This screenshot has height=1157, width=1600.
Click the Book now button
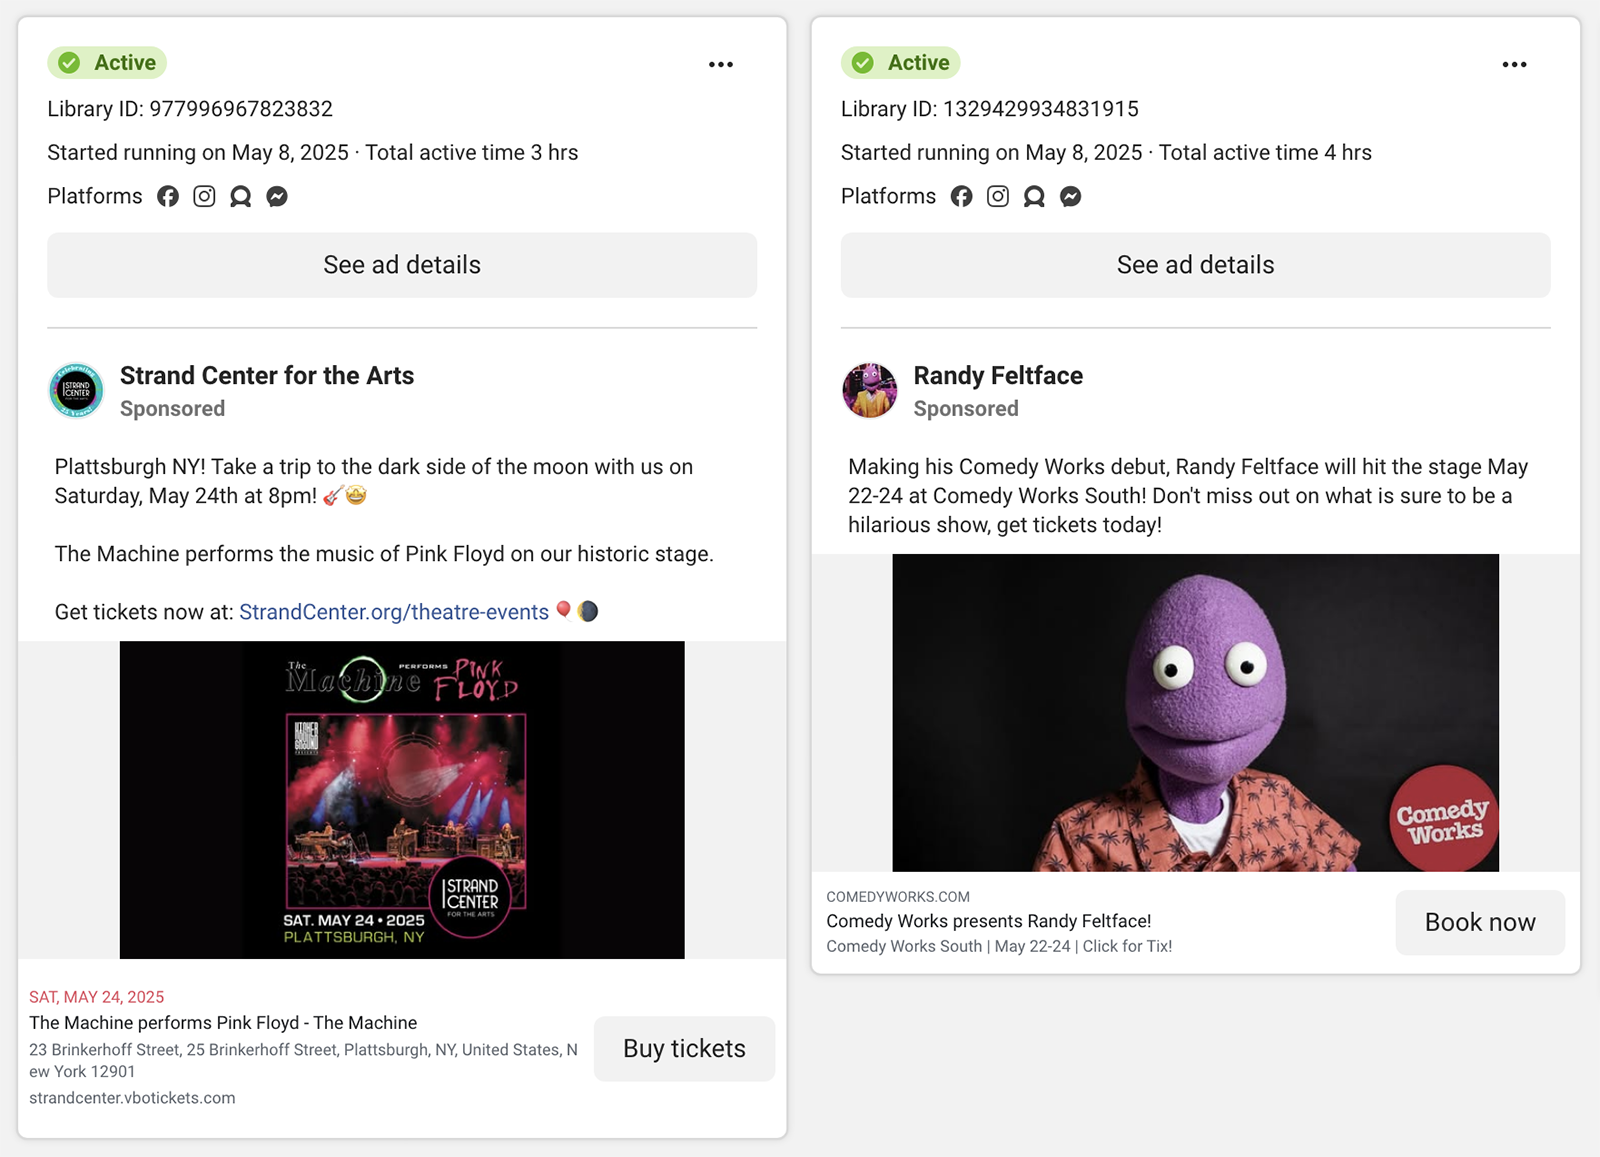[1480, 922]
